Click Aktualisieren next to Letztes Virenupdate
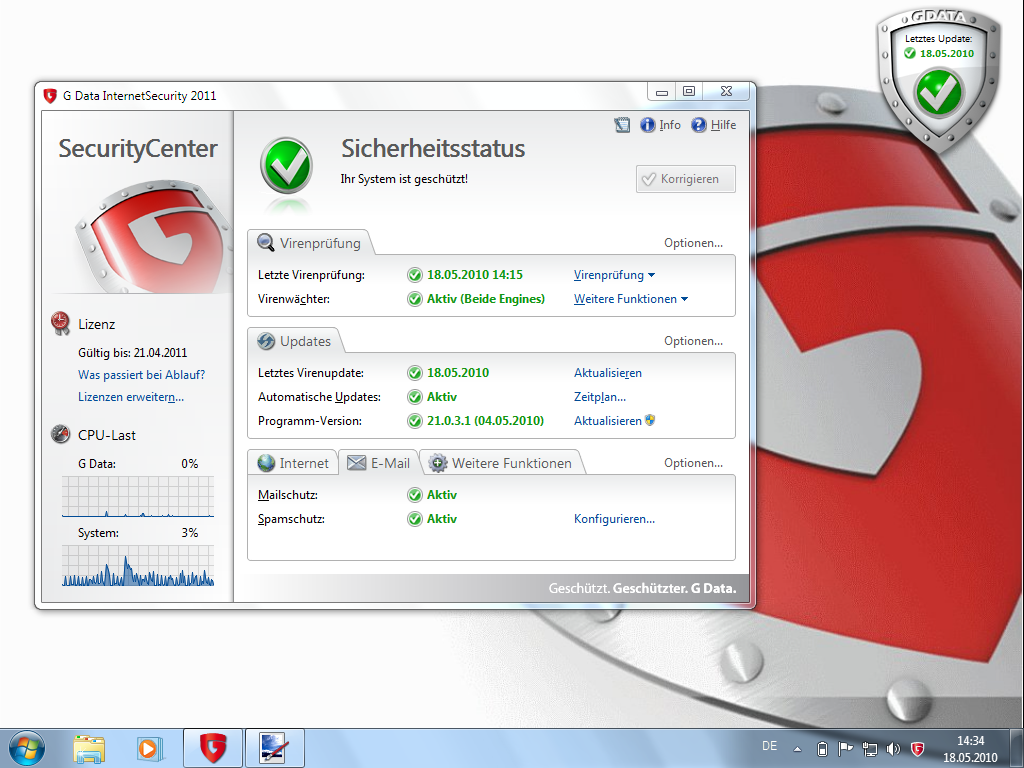 [607, 373]
